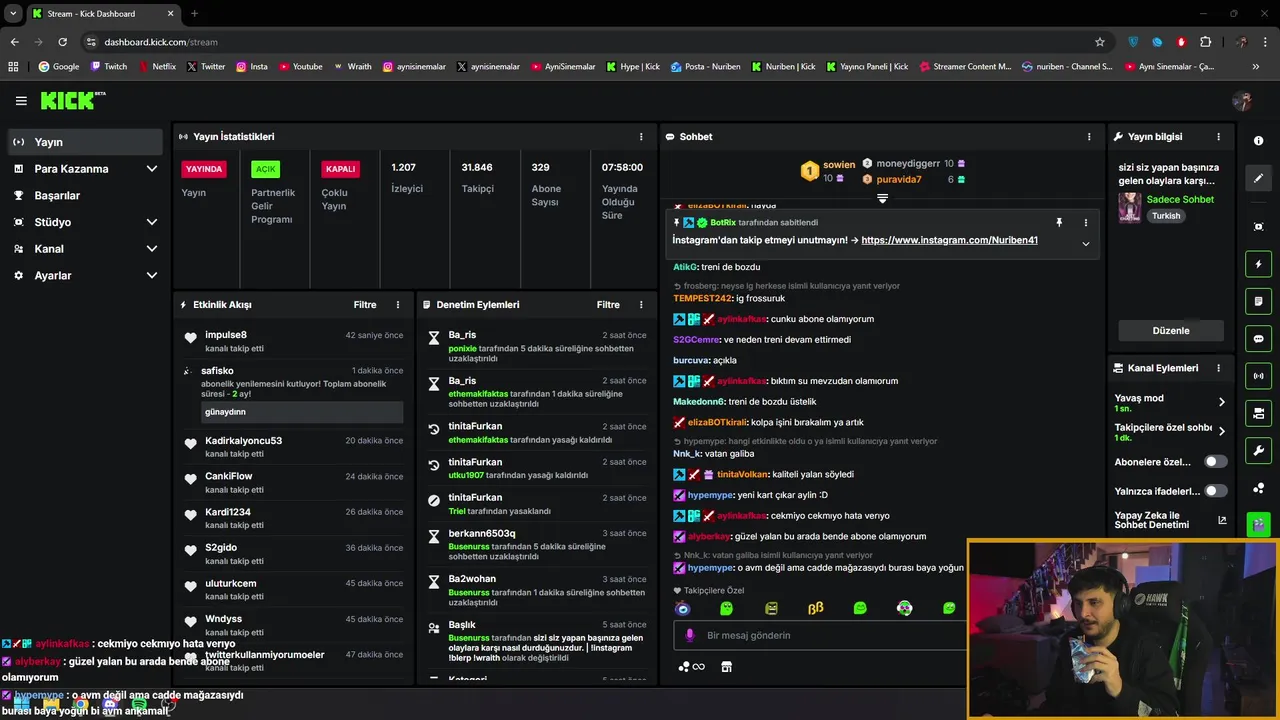Open the Instagram Nuriben41 link in pinned message
This screenshot has height=720, width=1280.
click(949, 240)
